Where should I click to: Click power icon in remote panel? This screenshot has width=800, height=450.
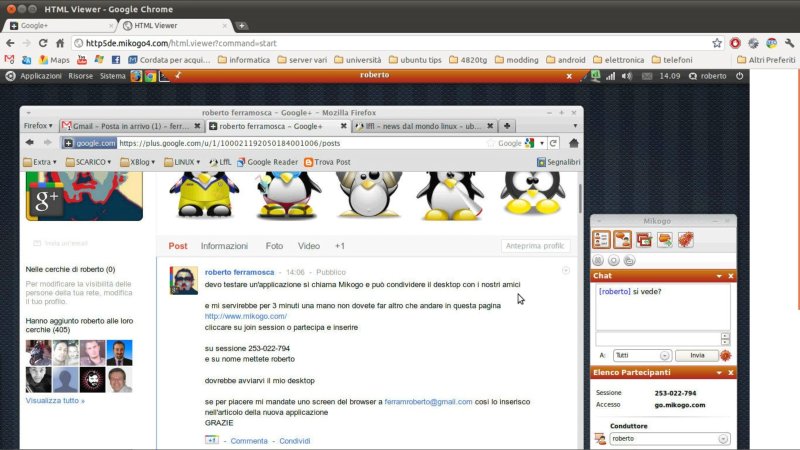[740, 76]
